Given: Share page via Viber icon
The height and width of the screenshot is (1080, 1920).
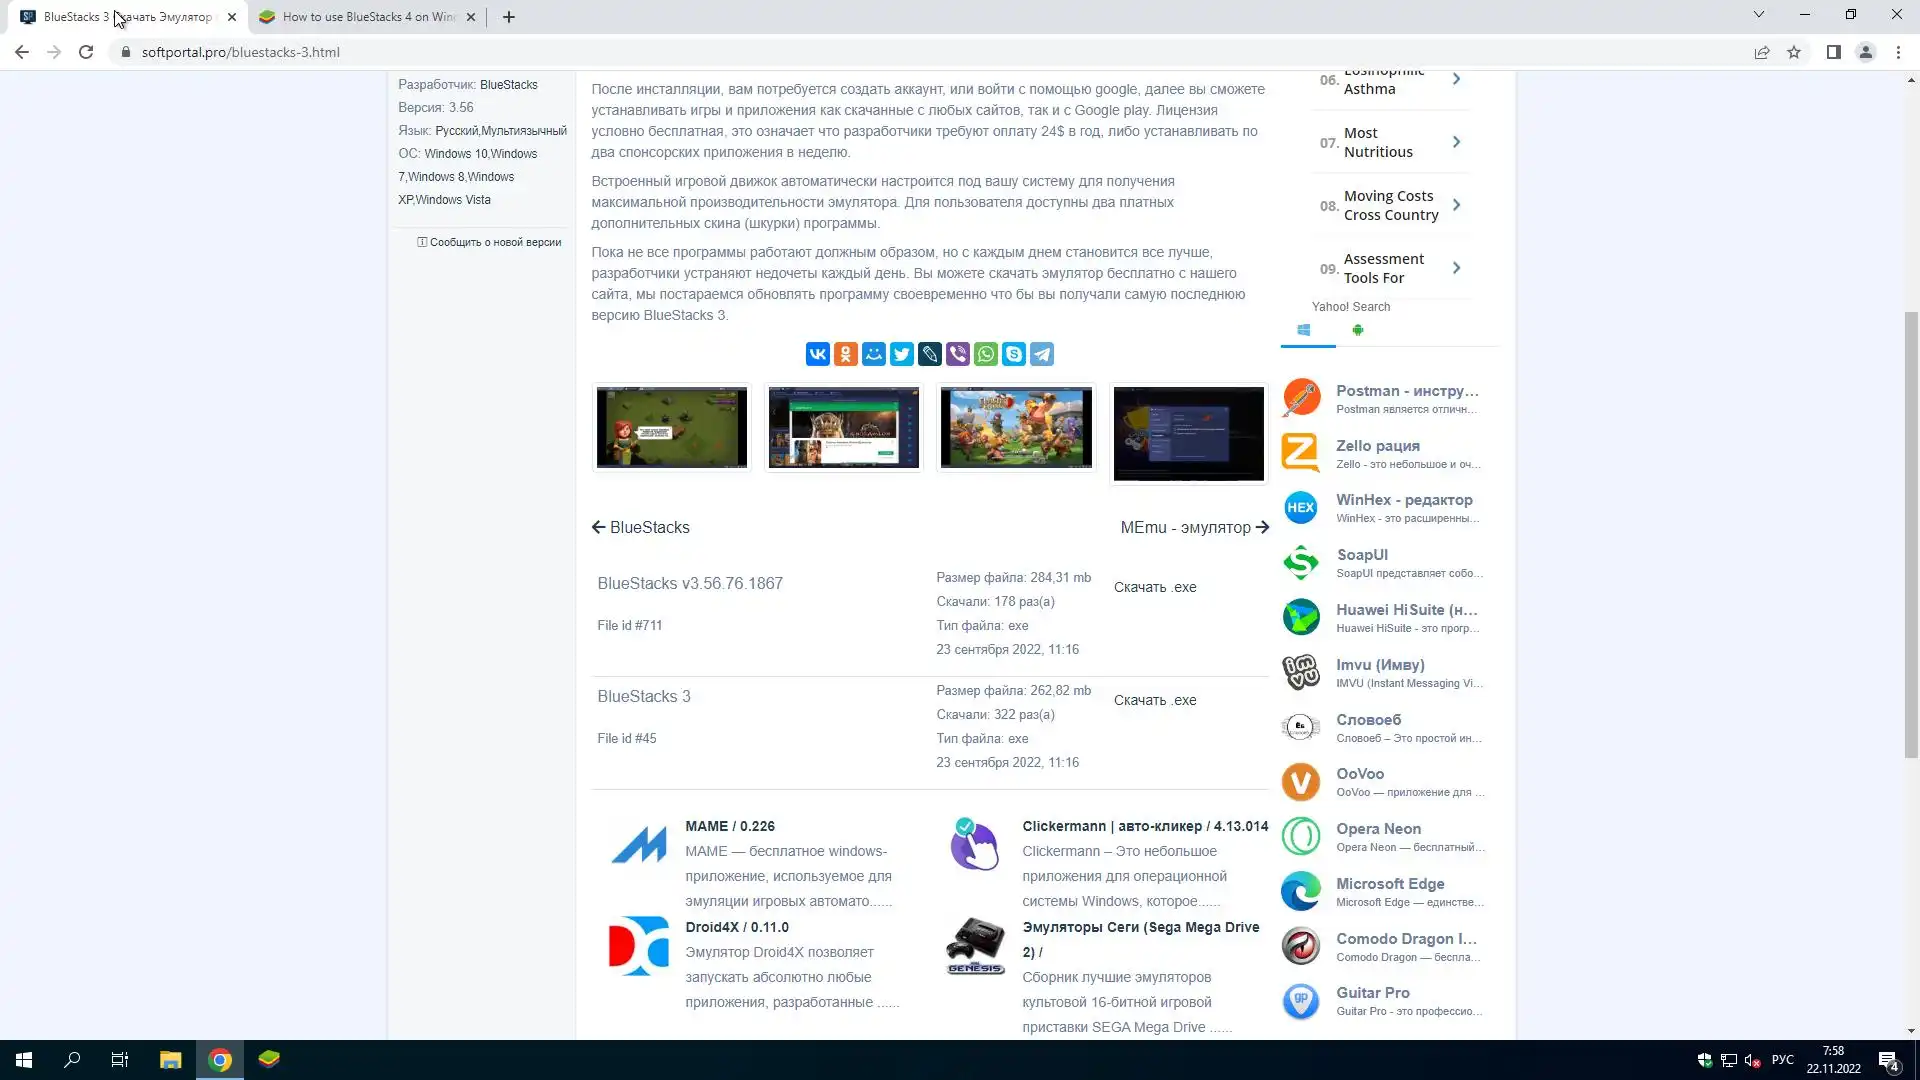Looking at the screenshot, I should (957, 354).
